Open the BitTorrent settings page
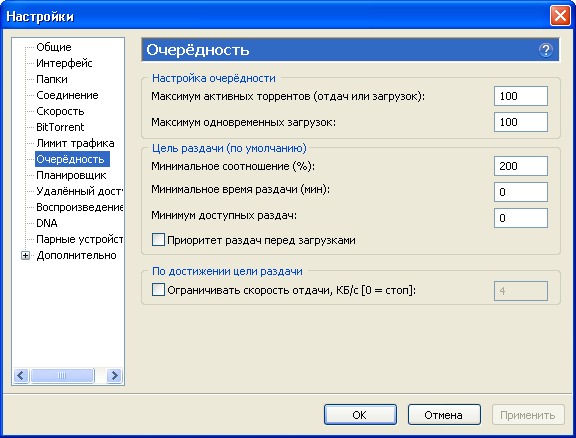Image resolution: width=576 pixels, height=438 pixels. point(60,127)
